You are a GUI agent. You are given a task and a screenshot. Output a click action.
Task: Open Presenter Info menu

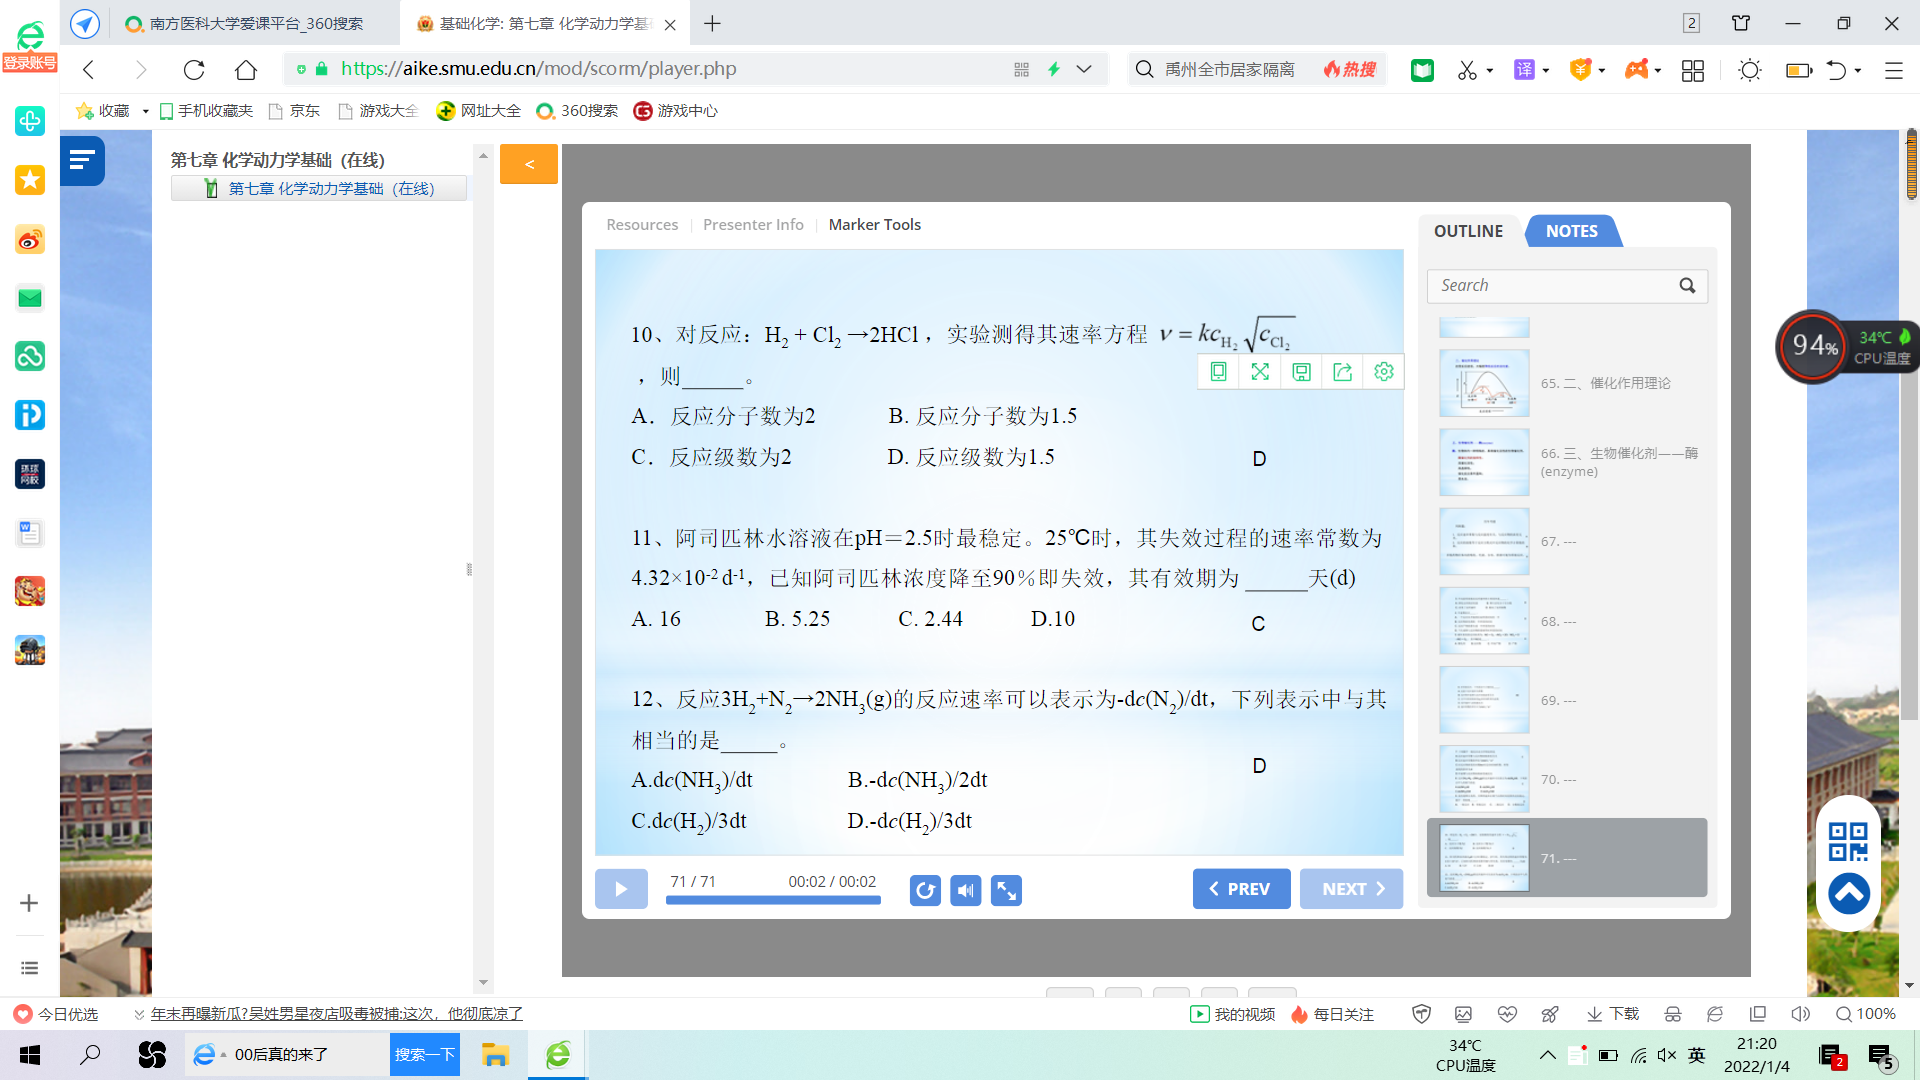tap(753, 225)
